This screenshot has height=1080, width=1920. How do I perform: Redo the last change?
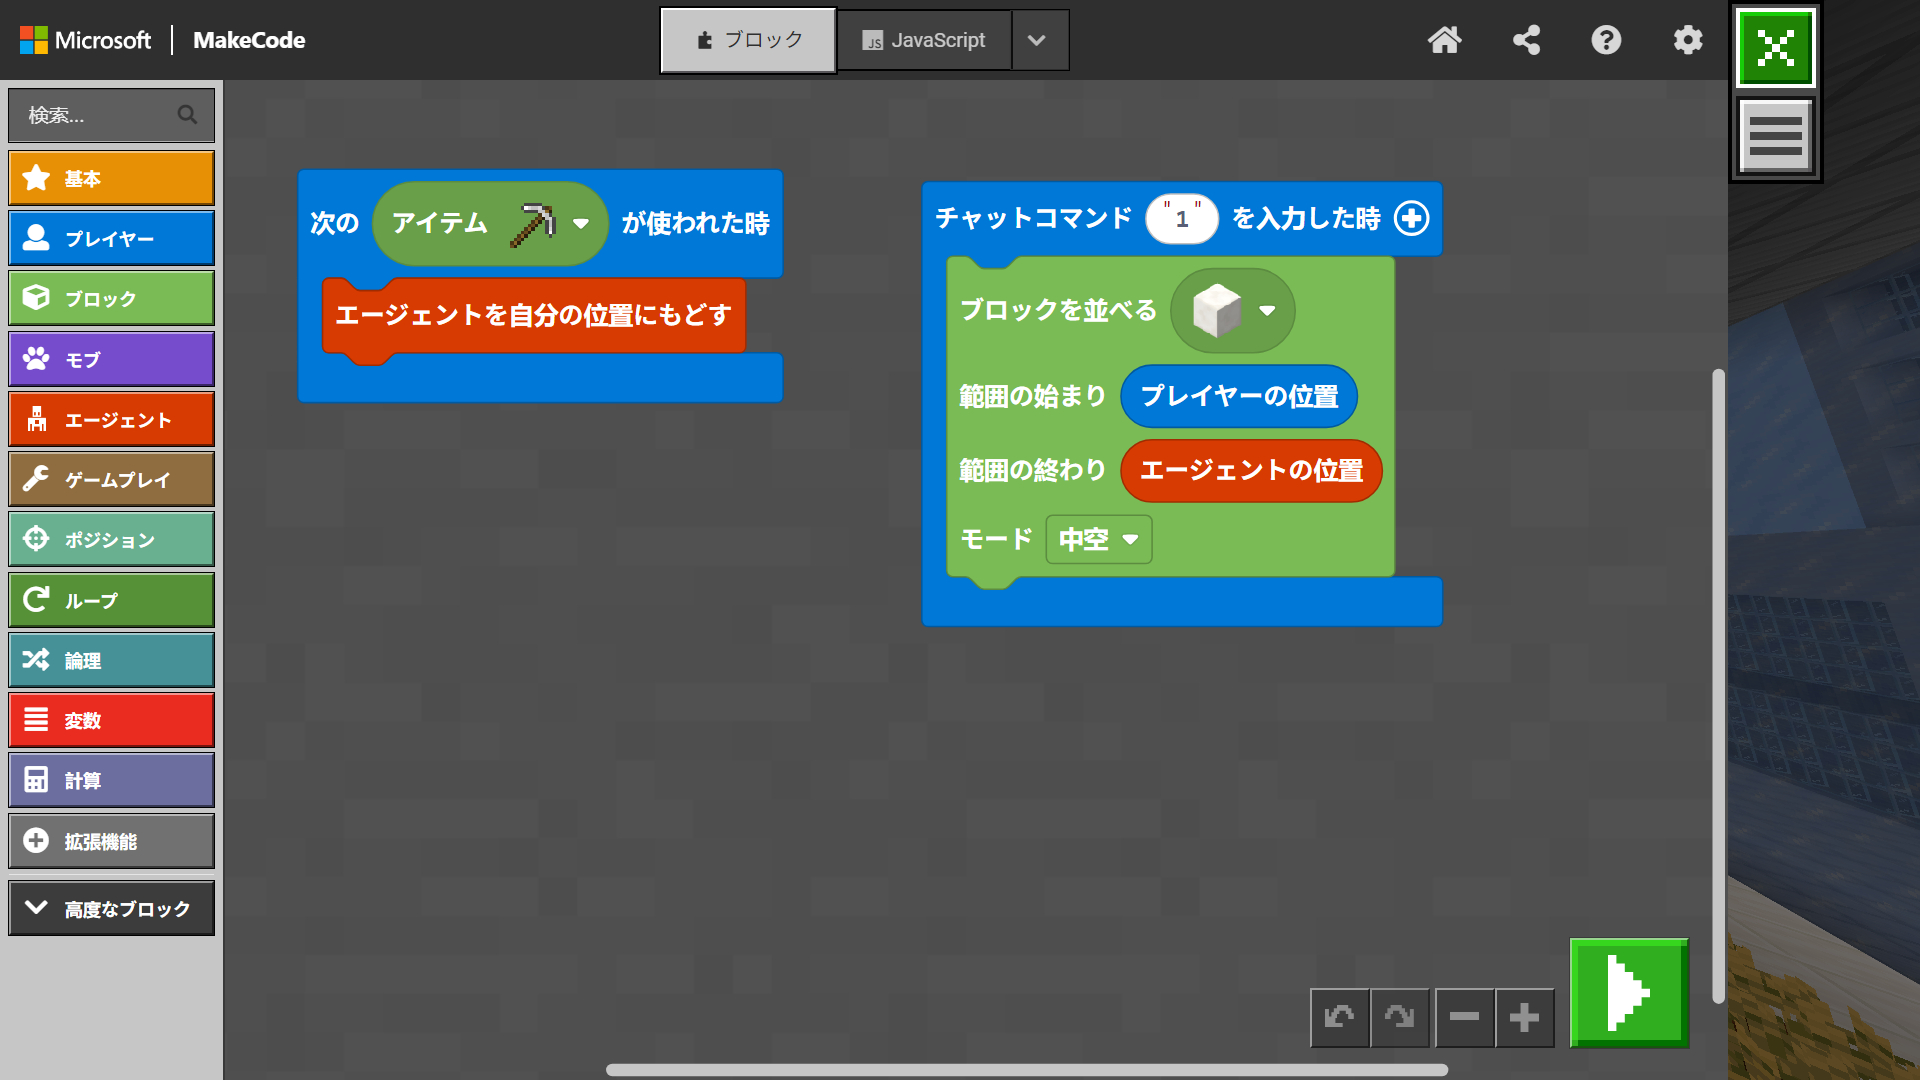(1399, 1018)
